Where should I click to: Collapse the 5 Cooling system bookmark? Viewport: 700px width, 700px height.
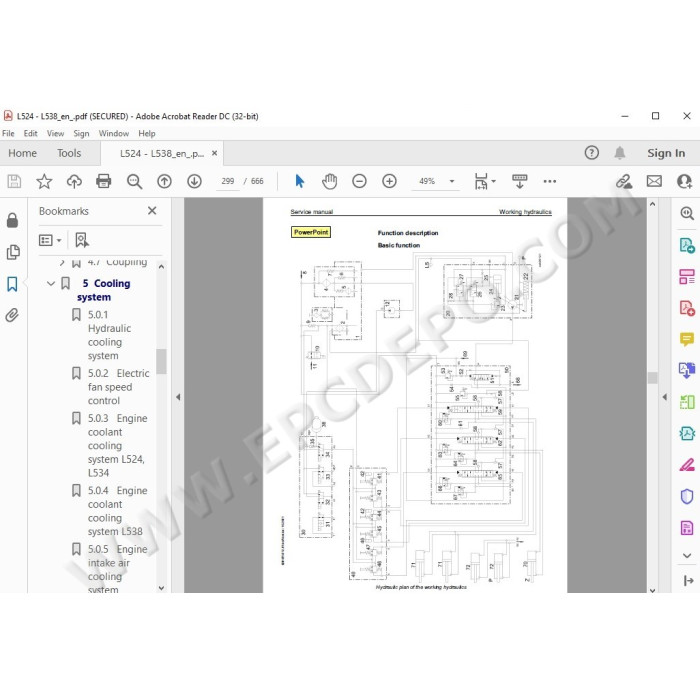pyautogui.click(x=51, y=283)
